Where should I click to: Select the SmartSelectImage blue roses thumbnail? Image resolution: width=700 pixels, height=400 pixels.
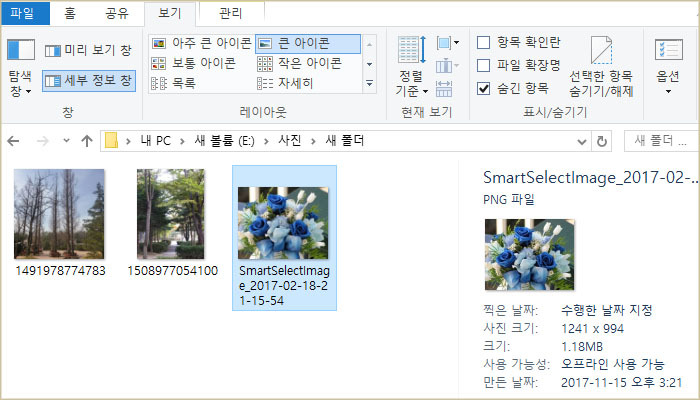[283, 223]
